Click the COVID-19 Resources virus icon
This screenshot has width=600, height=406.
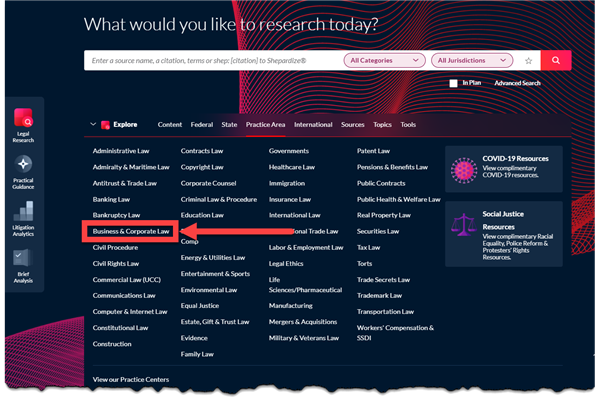pos(464,170)
